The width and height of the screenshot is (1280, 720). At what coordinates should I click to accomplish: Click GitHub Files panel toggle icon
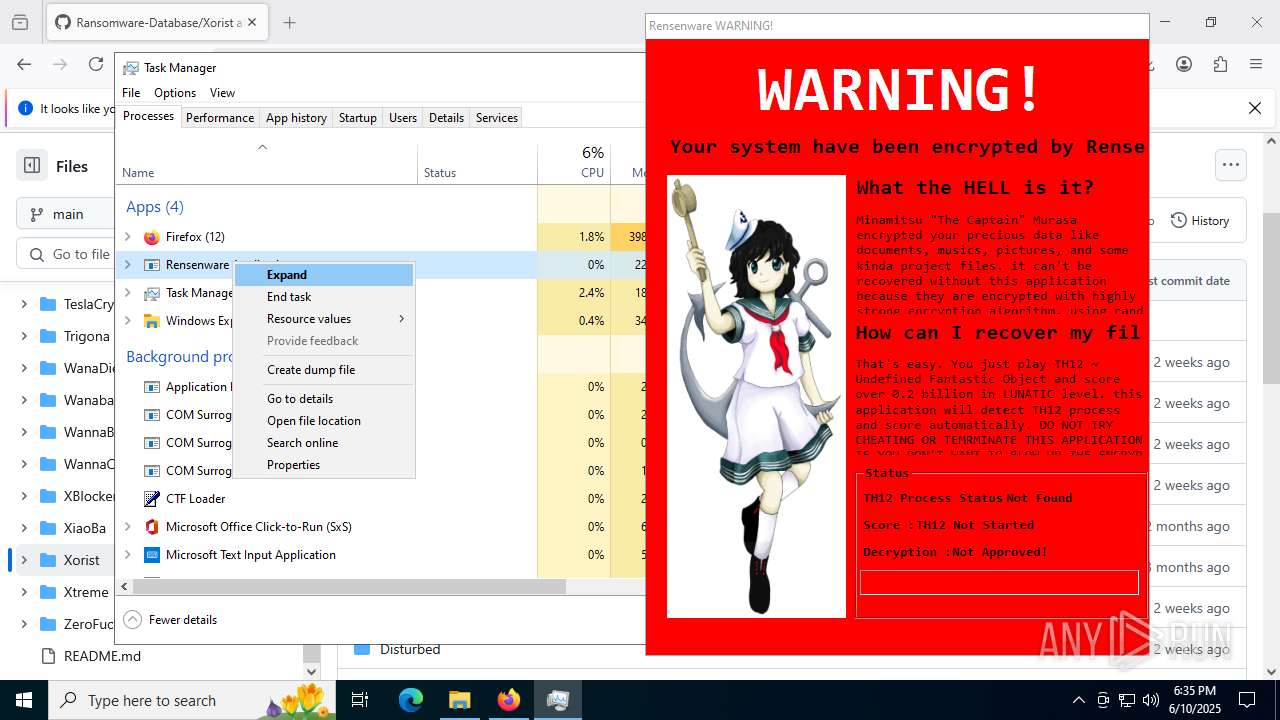pyautogui.click(x=32, y=166)
